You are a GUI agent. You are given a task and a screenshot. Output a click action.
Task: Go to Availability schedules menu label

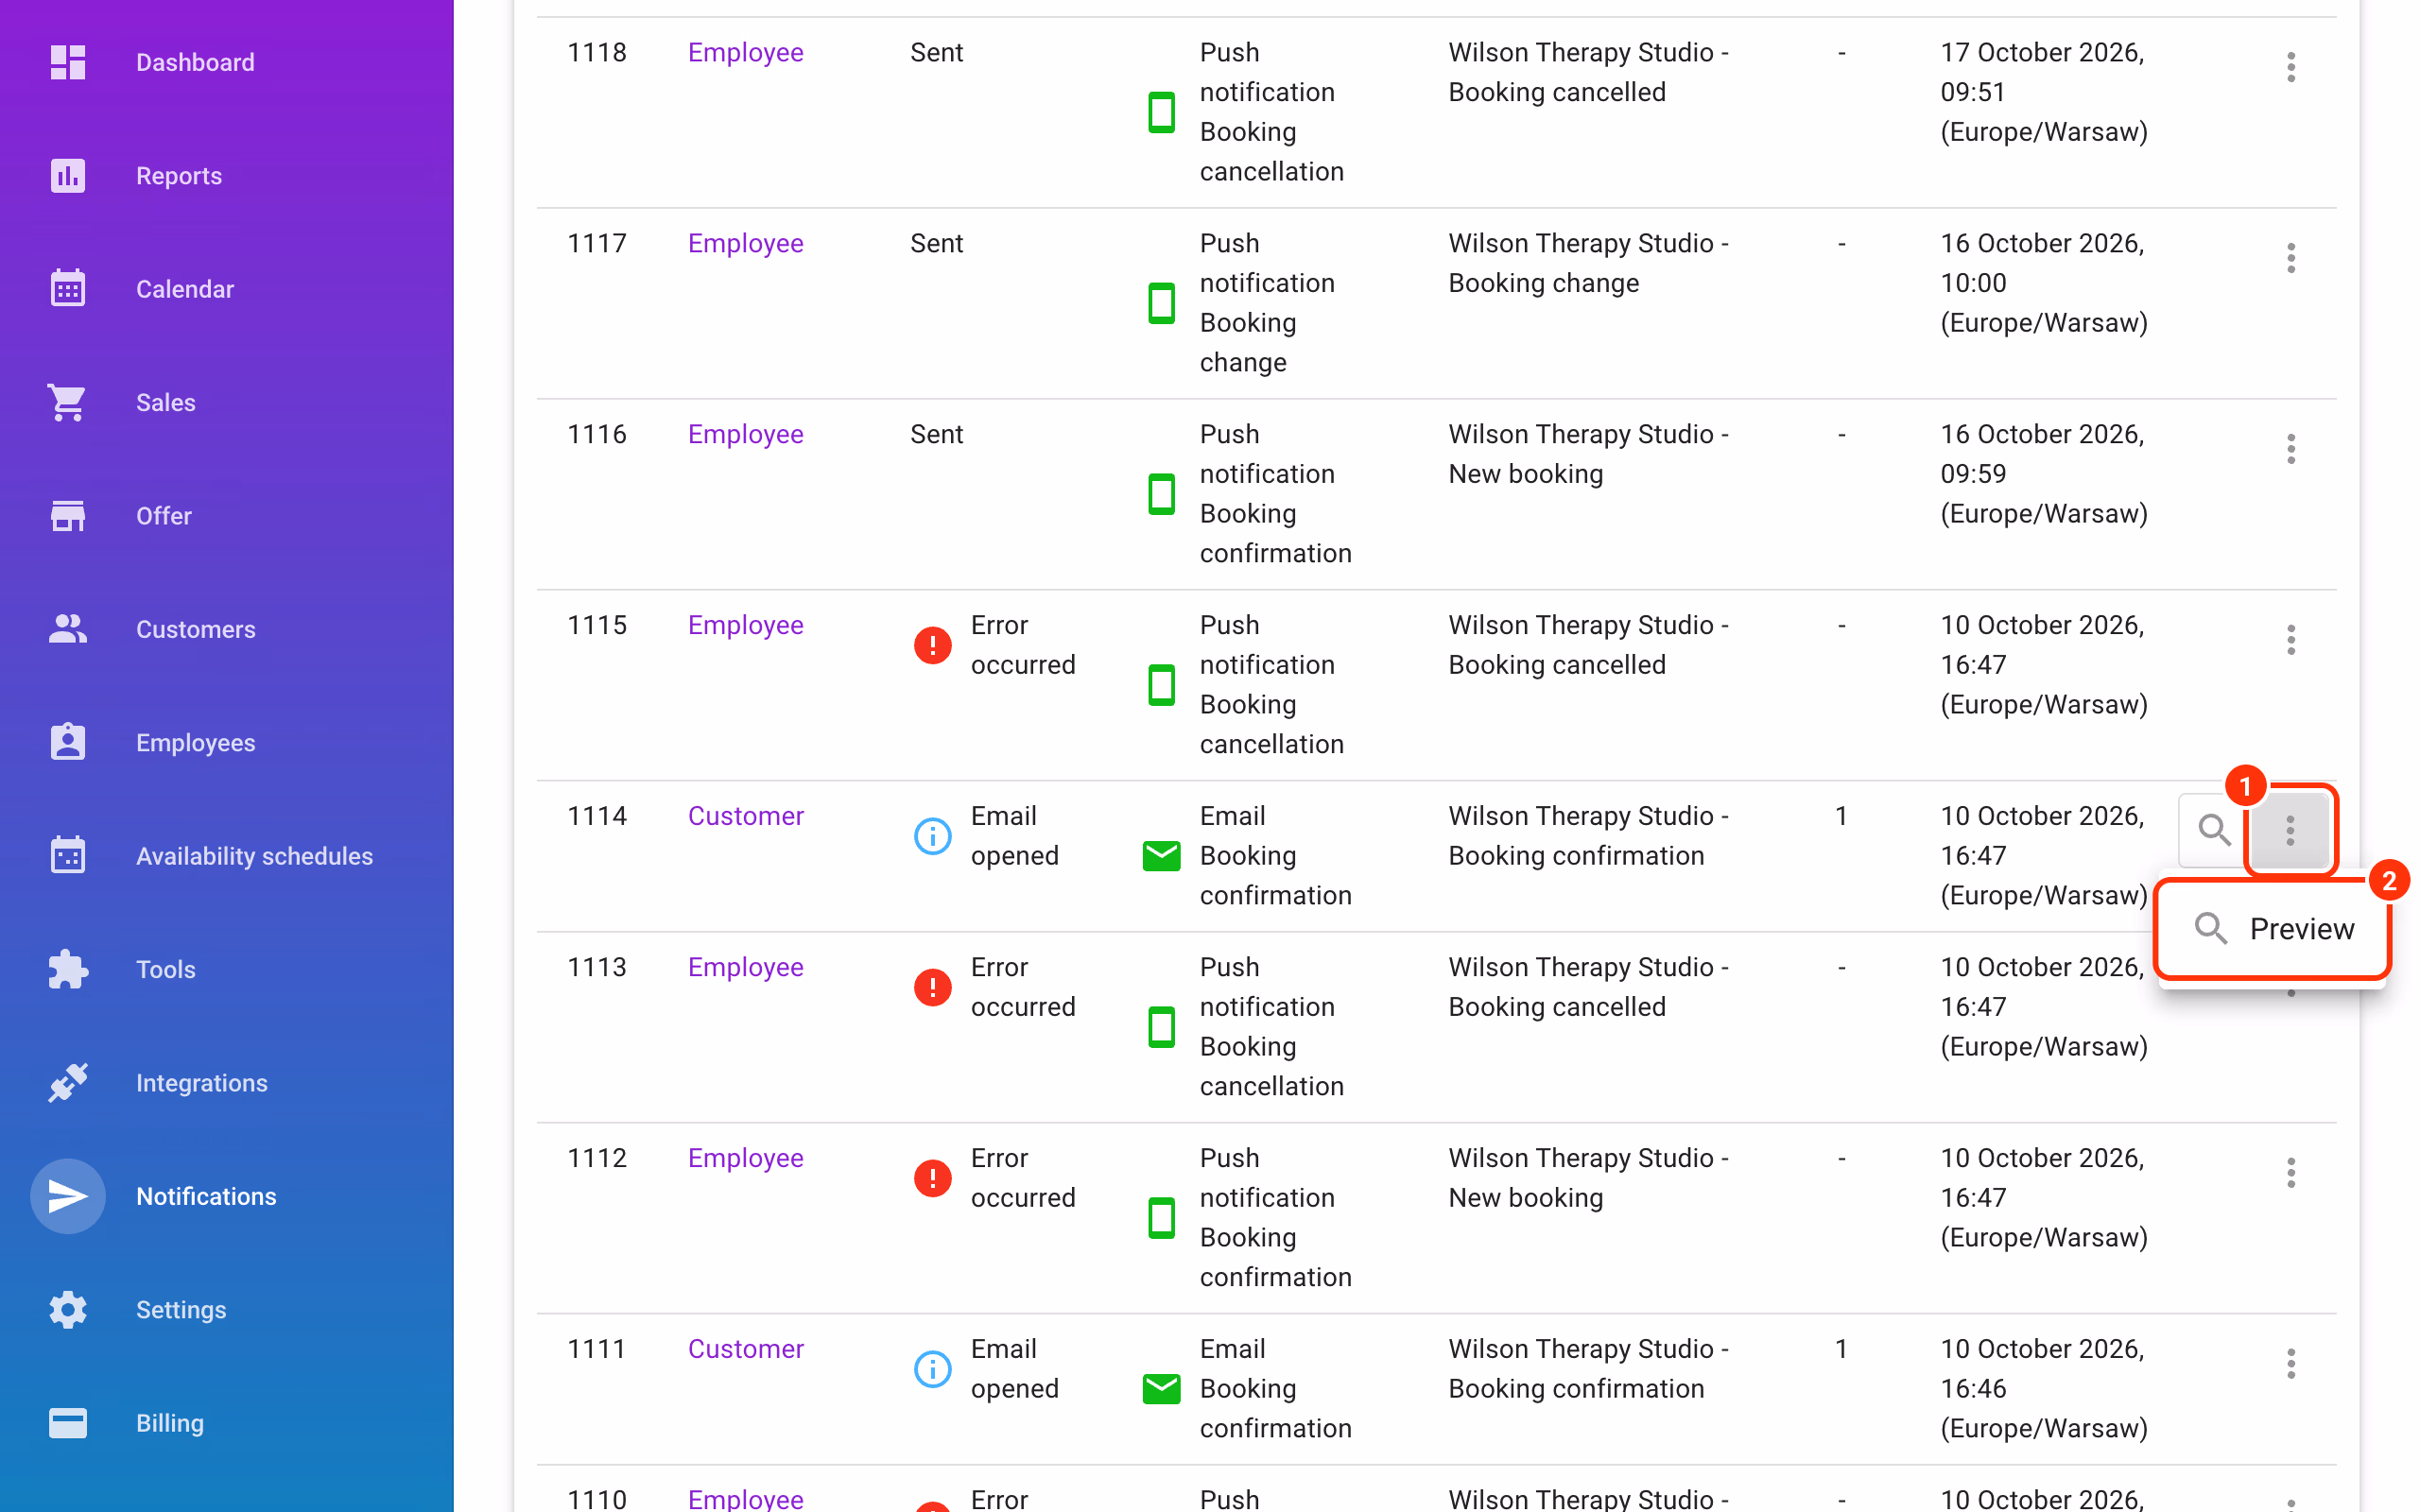coord(254,856)
